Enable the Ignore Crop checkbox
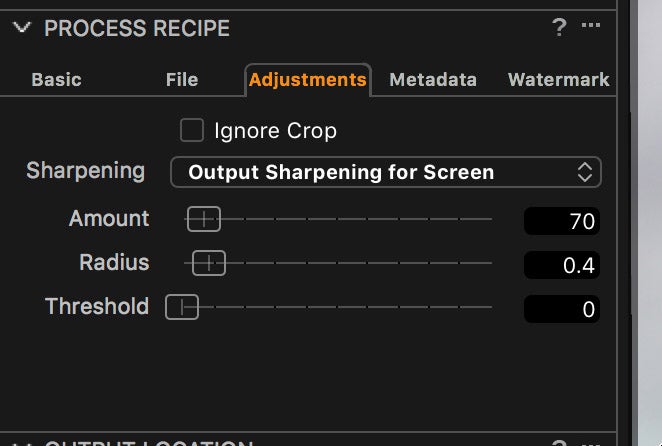This screenshot has width=662, height=446. pos(192,130)
